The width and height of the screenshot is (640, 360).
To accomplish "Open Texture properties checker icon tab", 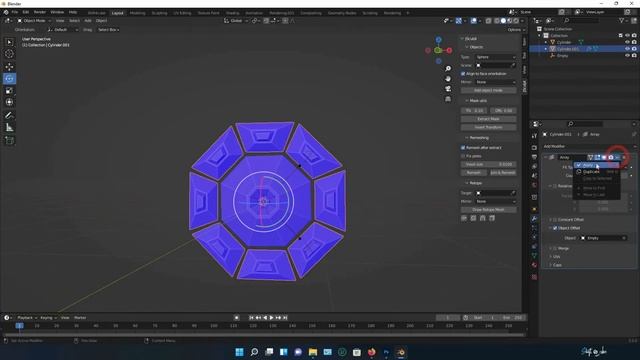I will 534,277.
